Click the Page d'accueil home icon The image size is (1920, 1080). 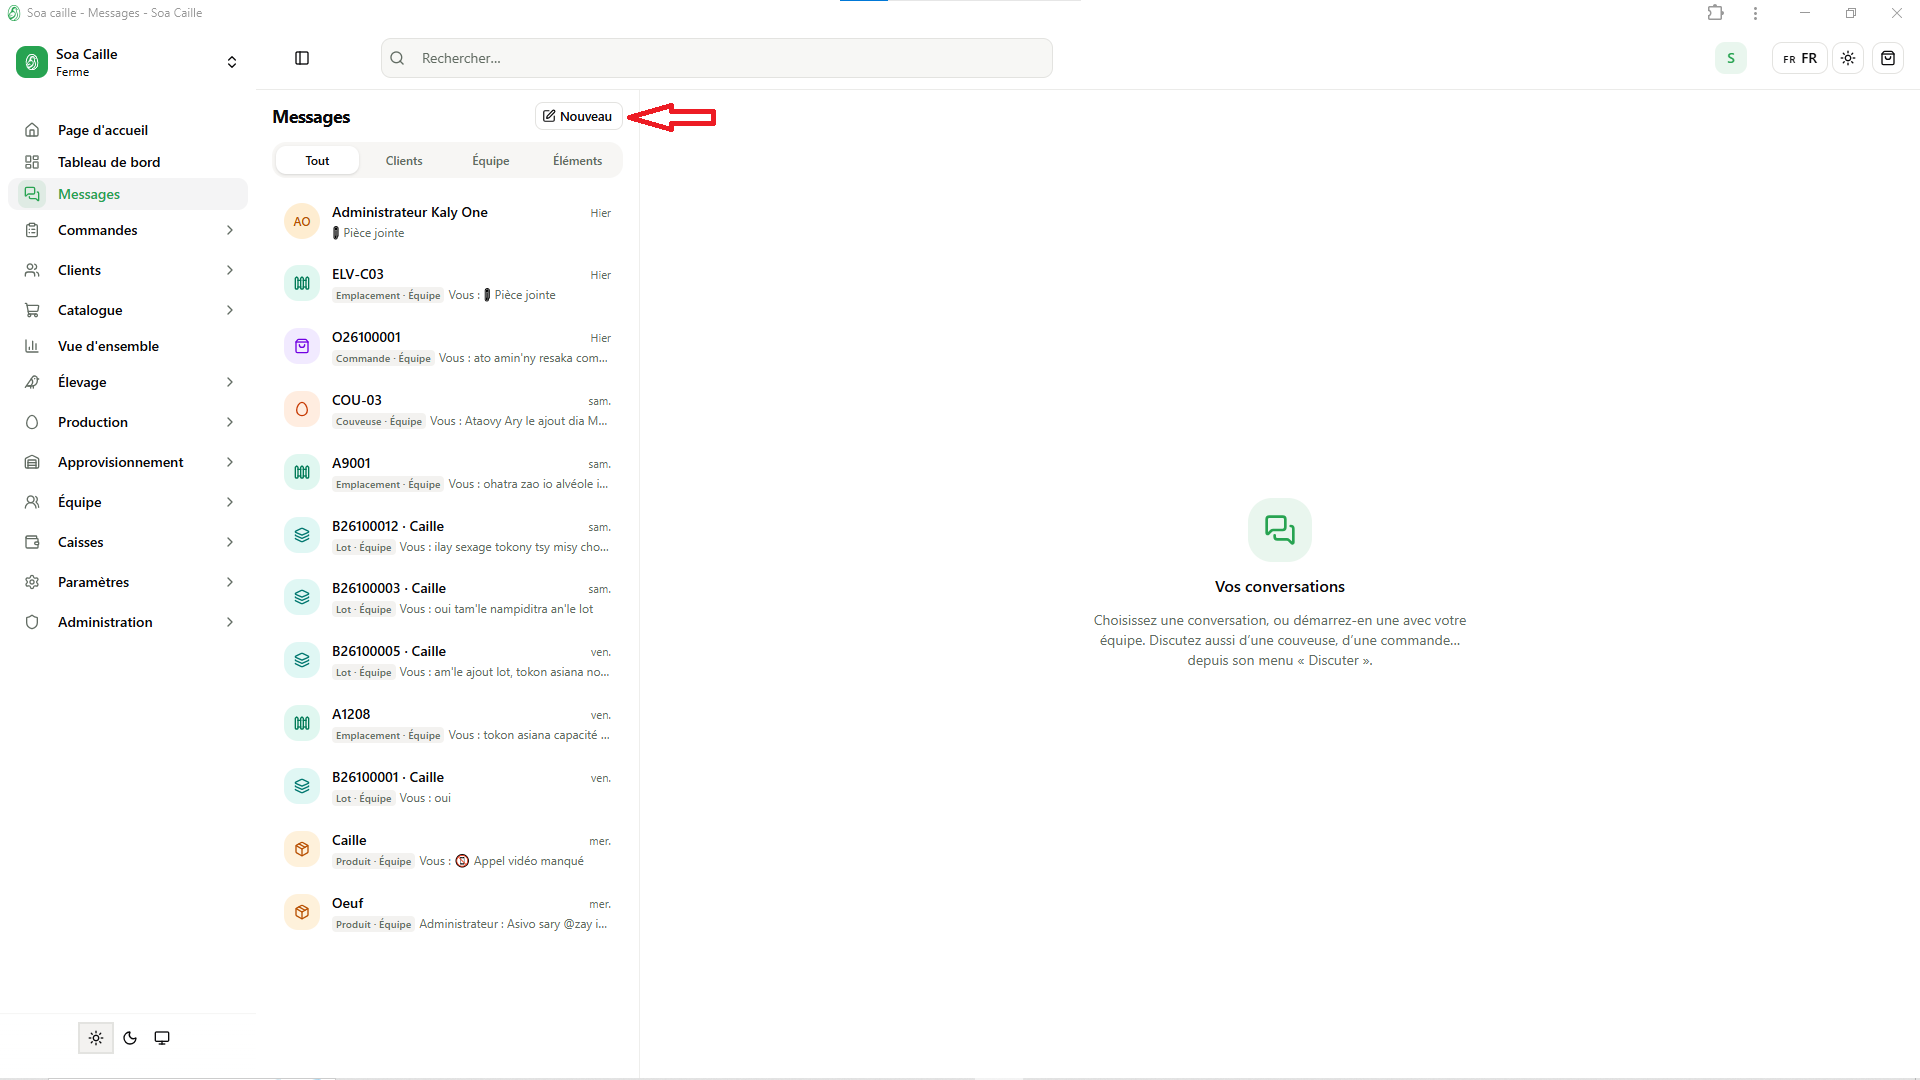pos(32,130)
